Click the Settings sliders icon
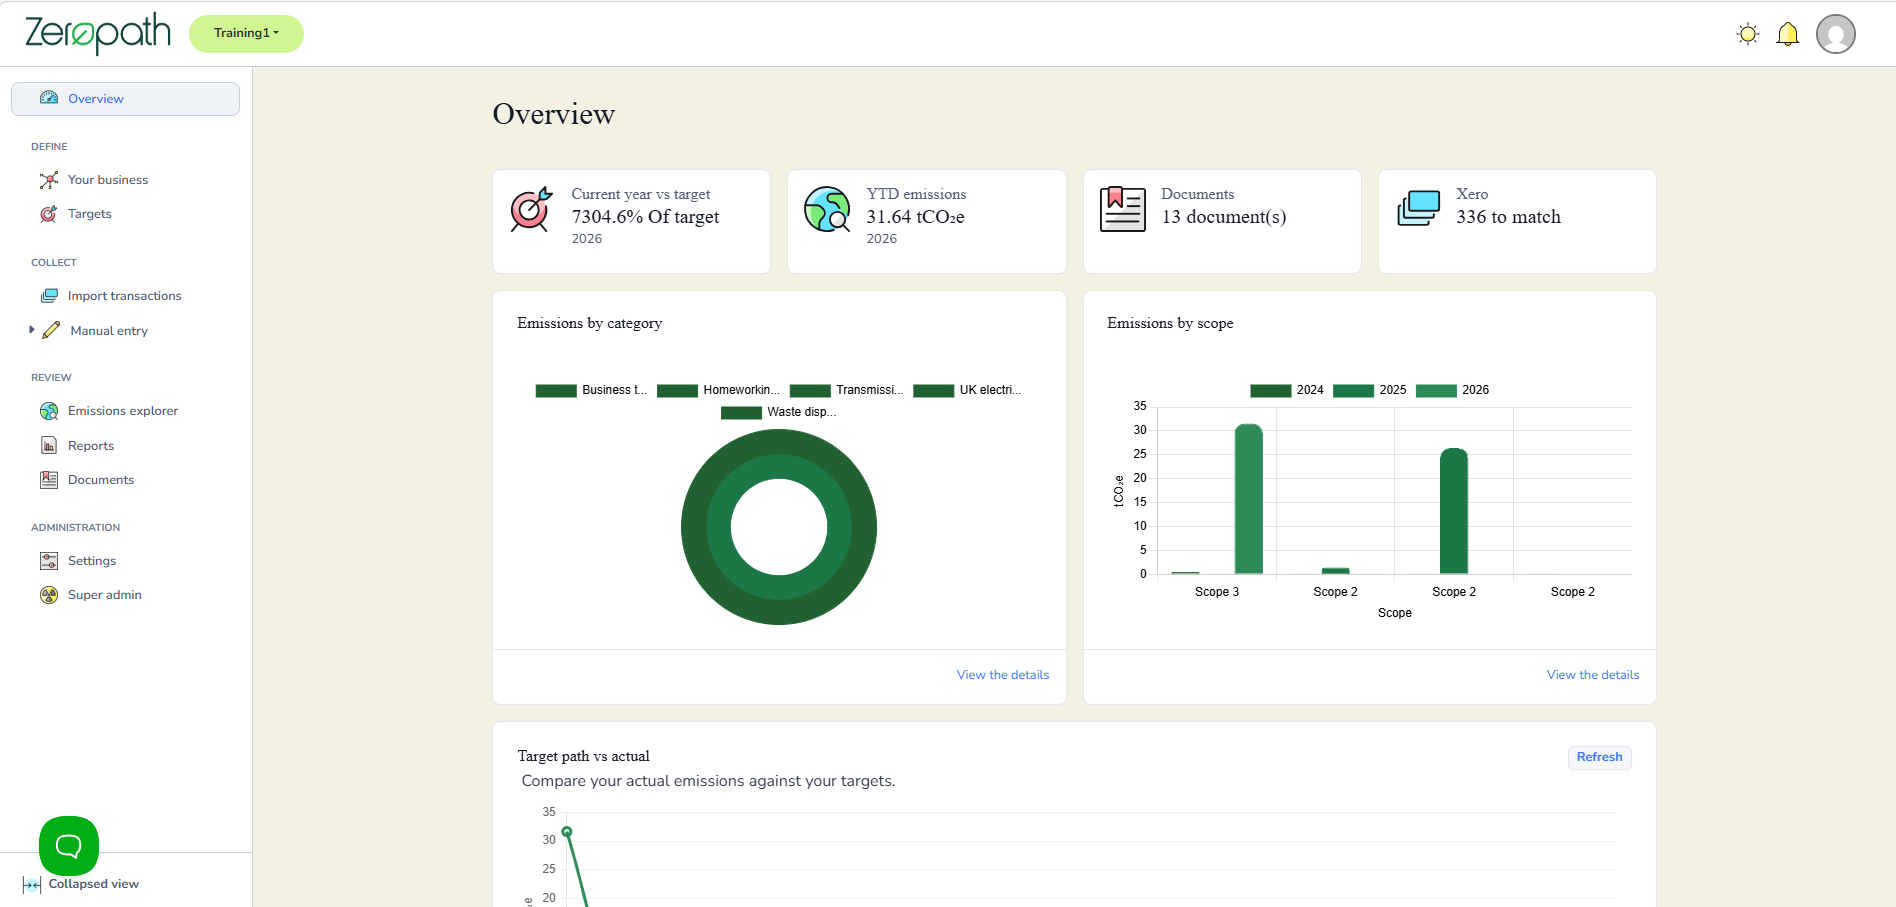 pyautogui.click(x=49, y=561)
